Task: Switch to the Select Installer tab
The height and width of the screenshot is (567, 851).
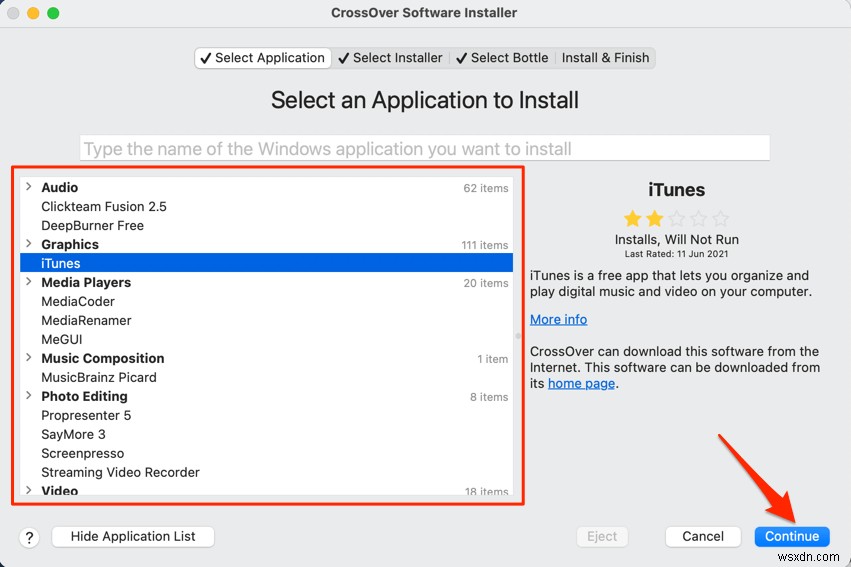Action: click(x=390, y=58)
